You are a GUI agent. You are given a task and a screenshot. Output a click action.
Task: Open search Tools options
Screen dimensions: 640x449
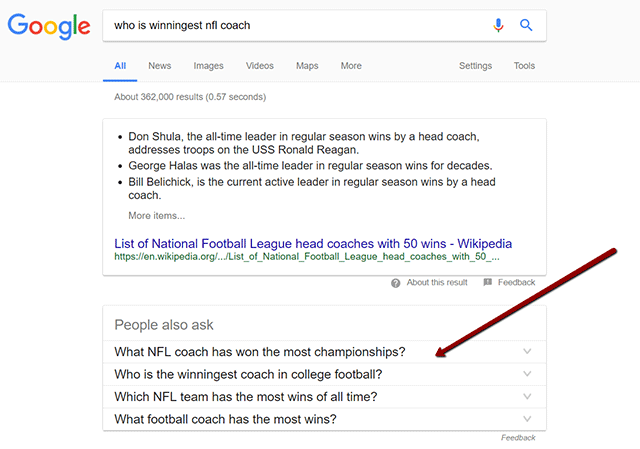pyautogui.click(x=524, y=66)
